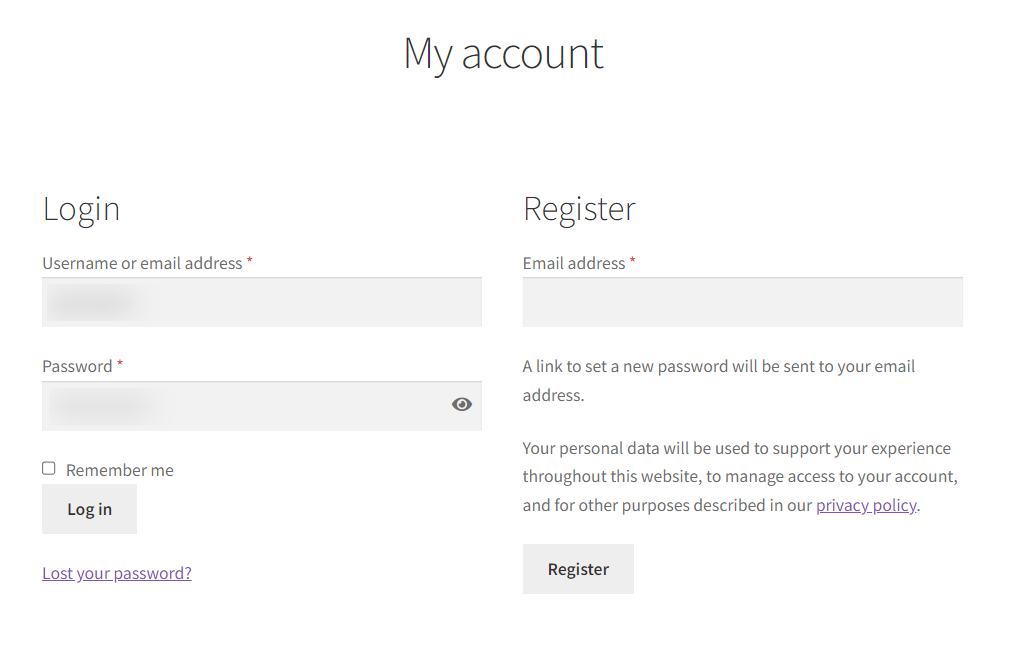Click the required asterisk next to Password
Image resolution: width=1009 pixels, height=672 pixels.
(x=119, y=362)
